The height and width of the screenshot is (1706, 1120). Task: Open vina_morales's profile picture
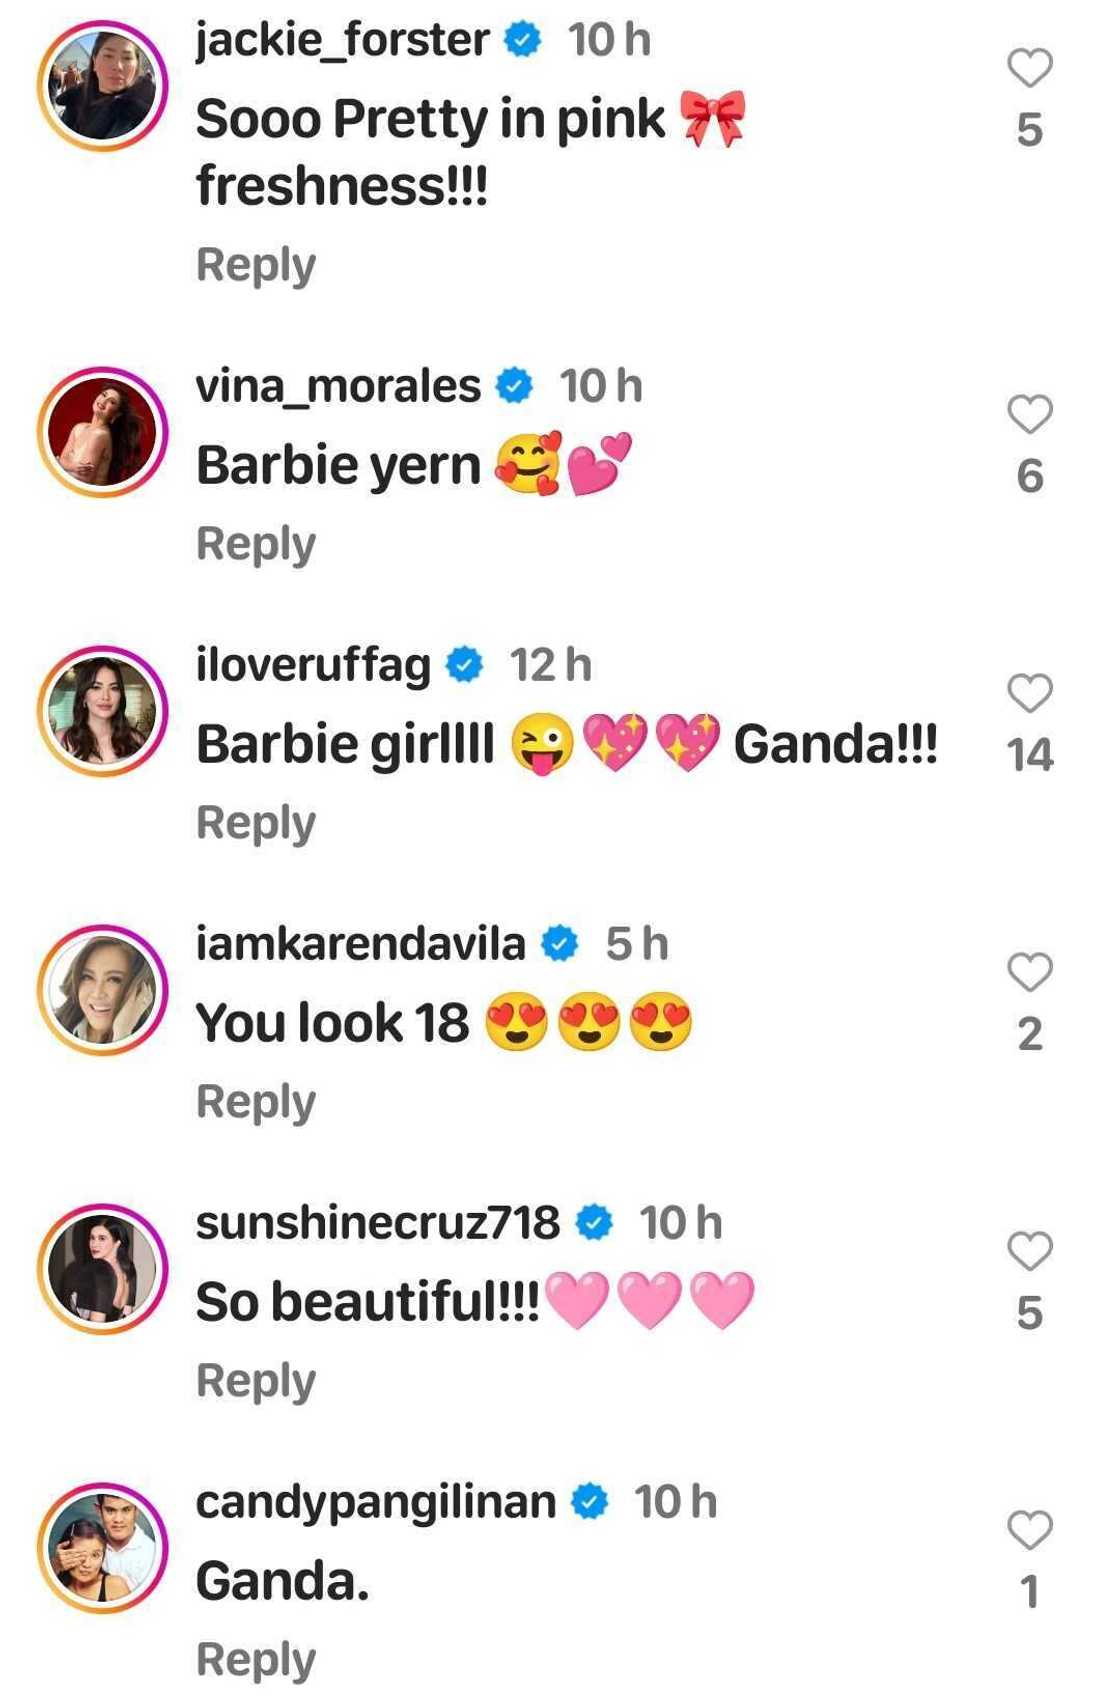[103, 432]
